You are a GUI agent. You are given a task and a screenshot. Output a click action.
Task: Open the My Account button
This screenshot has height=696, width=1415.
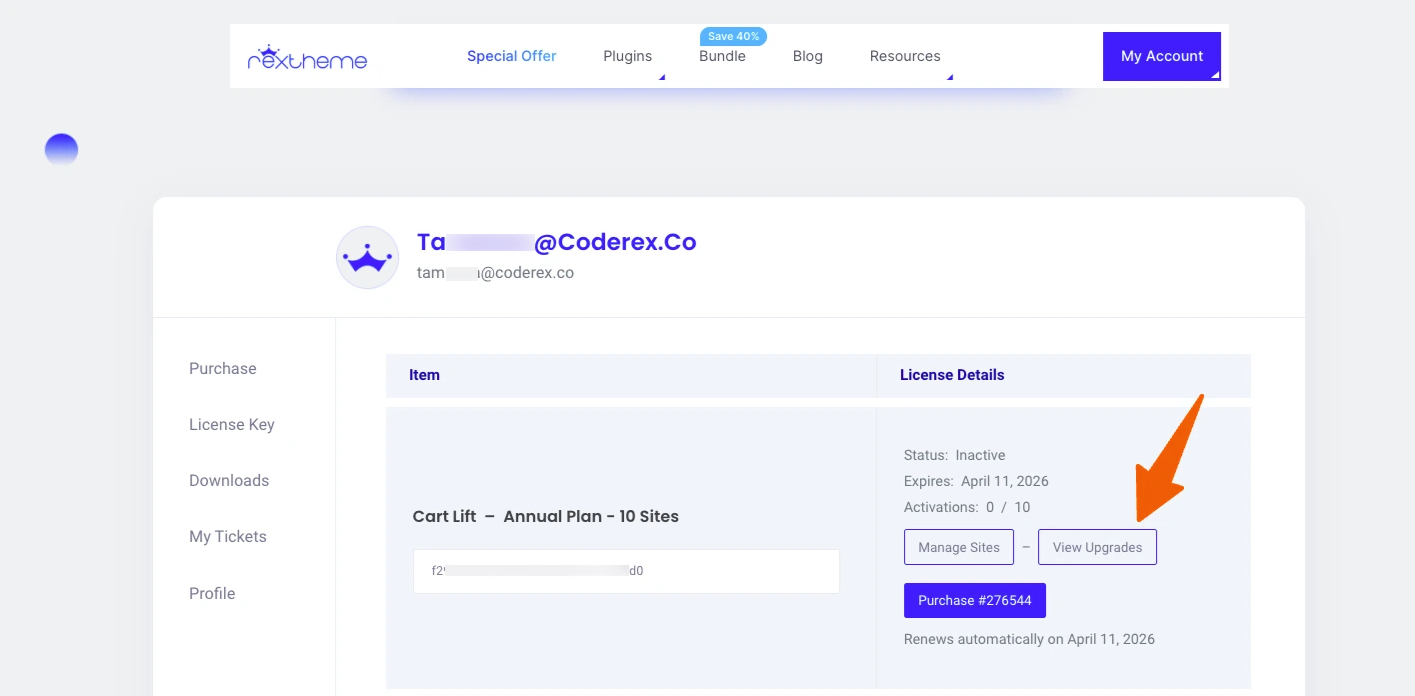[x=1162, y=56]
